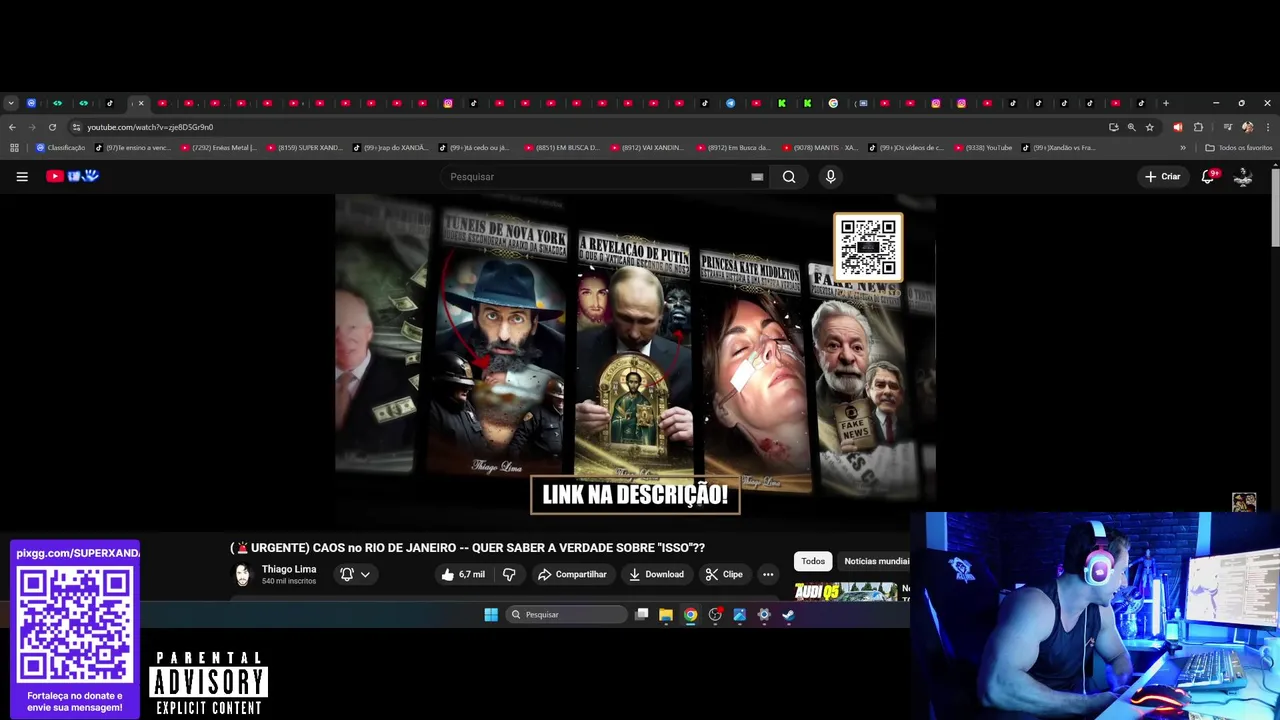
Task: Open the Windows Start button
Action: tap(491, 615)
